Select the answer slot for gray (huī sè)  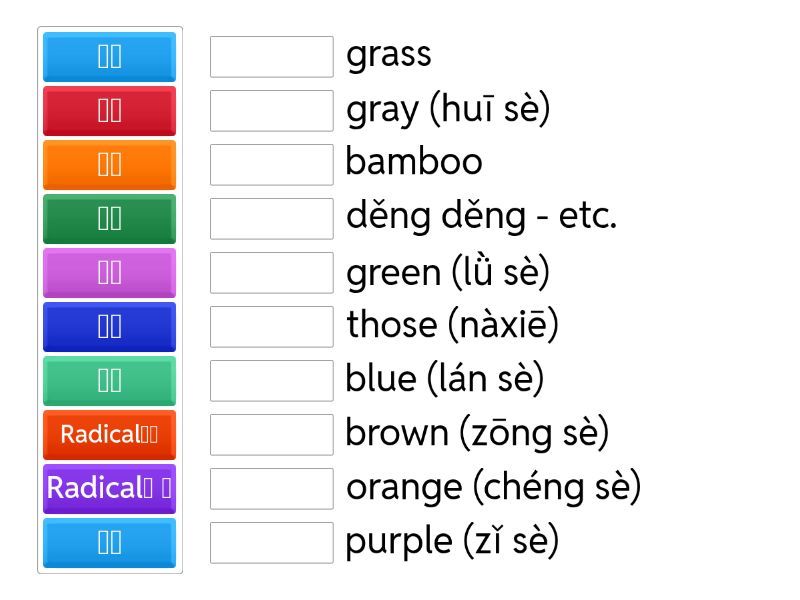[271, 110]
